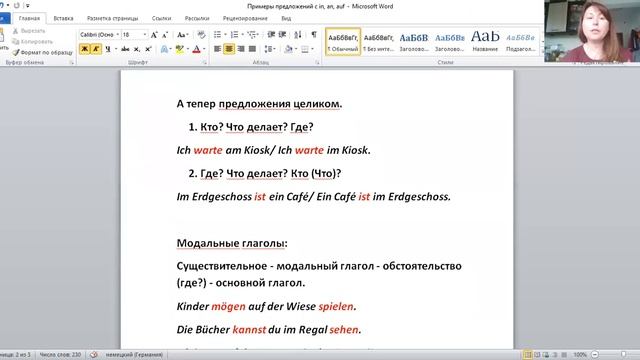Align text left
Image resolution: width=640 pixels, height=360 pixels.
click(x=218, y=49)
